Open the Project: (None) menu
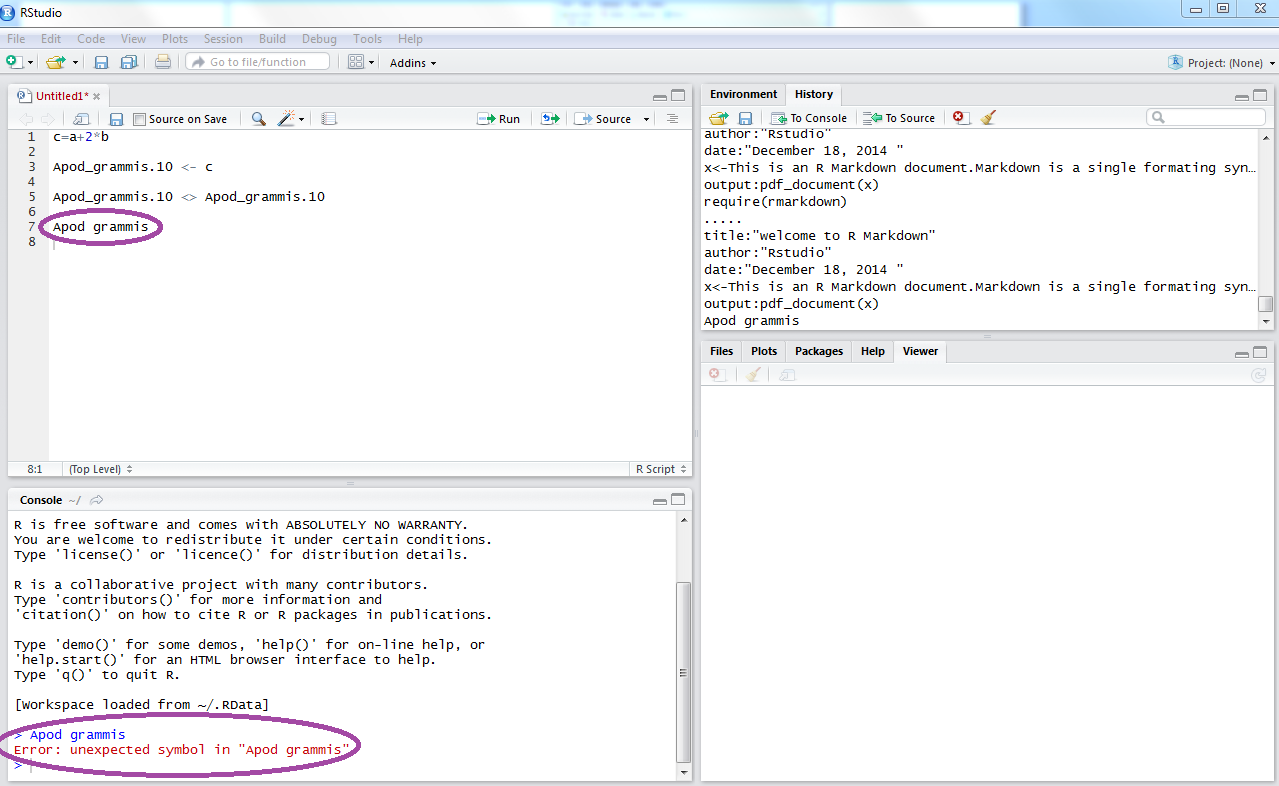The width and height of the screenshot is (1279, 786). [1221, 63]
